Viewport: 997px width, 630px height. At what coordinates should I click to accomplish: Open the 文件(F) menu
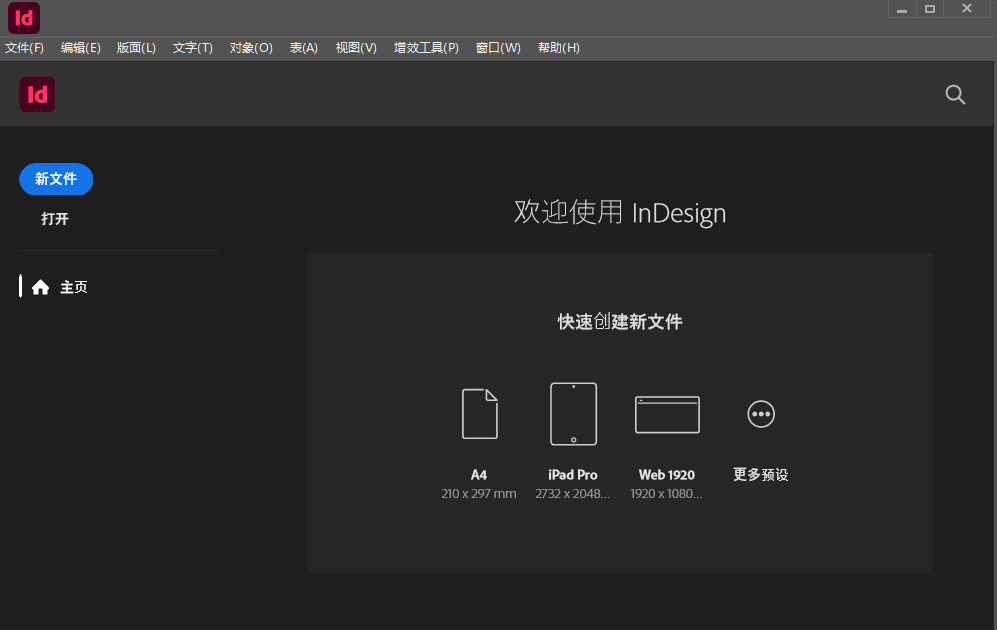pos(26,47)
